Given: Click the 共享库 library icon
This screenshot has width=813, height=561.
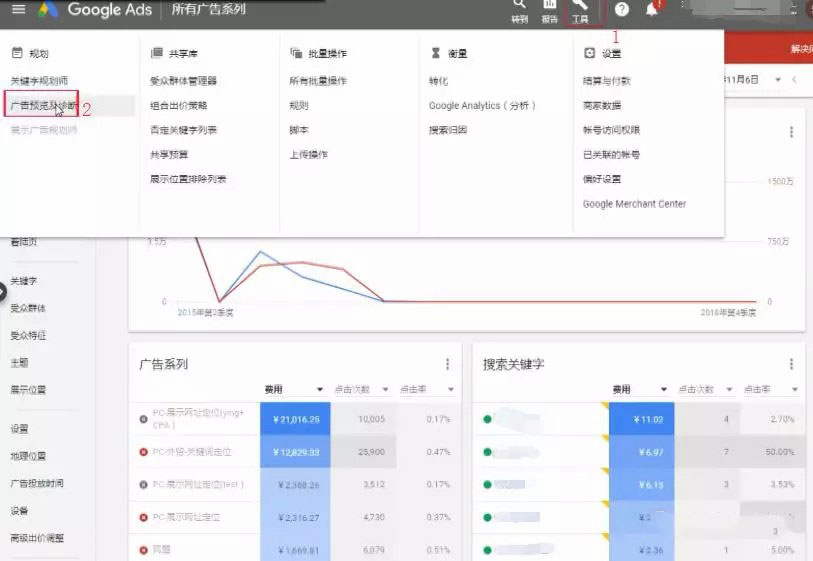Looking at the screenshot, I should coord(157,53).
